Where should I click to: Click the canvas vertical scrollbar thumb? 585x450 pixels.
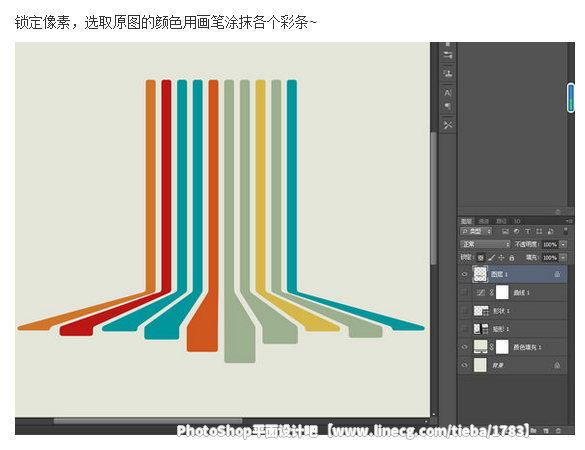click(434, 198)
